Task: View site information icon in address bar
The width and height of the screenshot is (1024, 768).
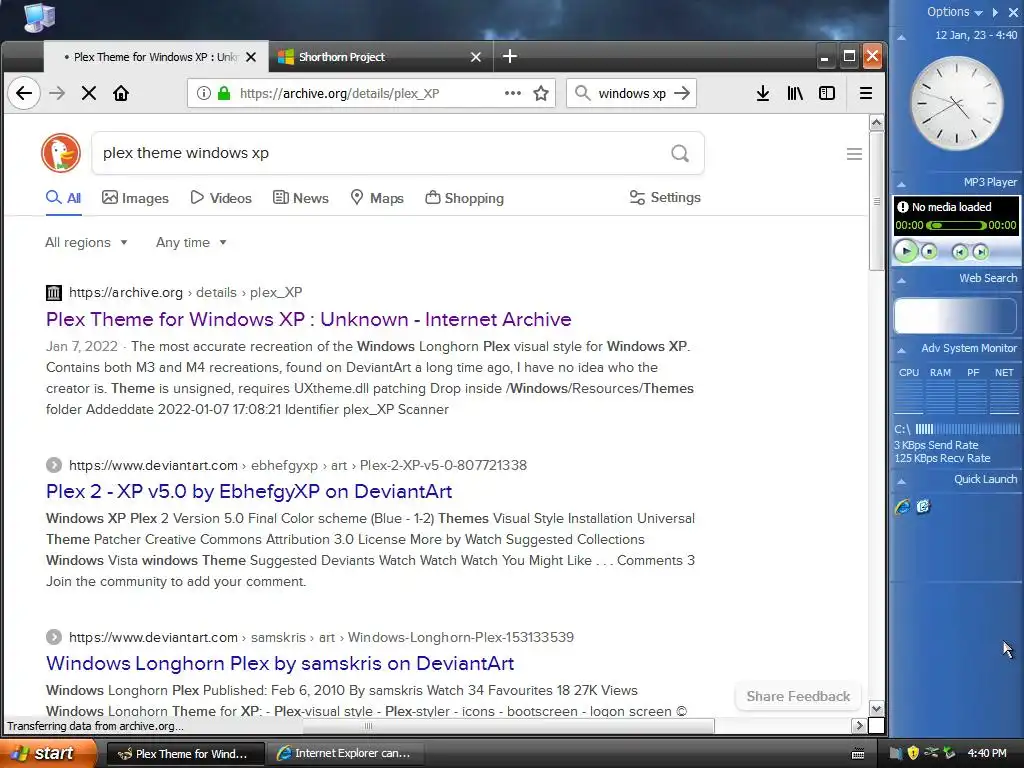Action: point(204,93)
